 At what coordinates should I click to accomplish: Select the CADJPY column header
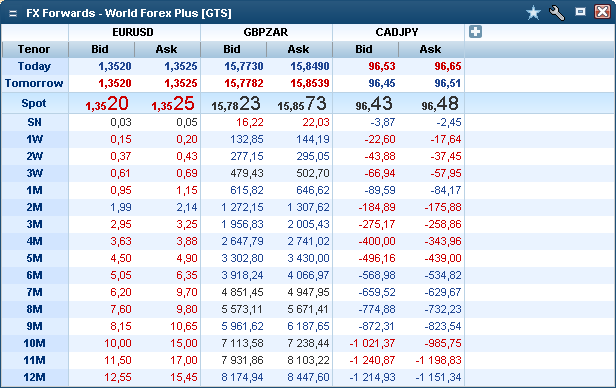coord(397,32)
